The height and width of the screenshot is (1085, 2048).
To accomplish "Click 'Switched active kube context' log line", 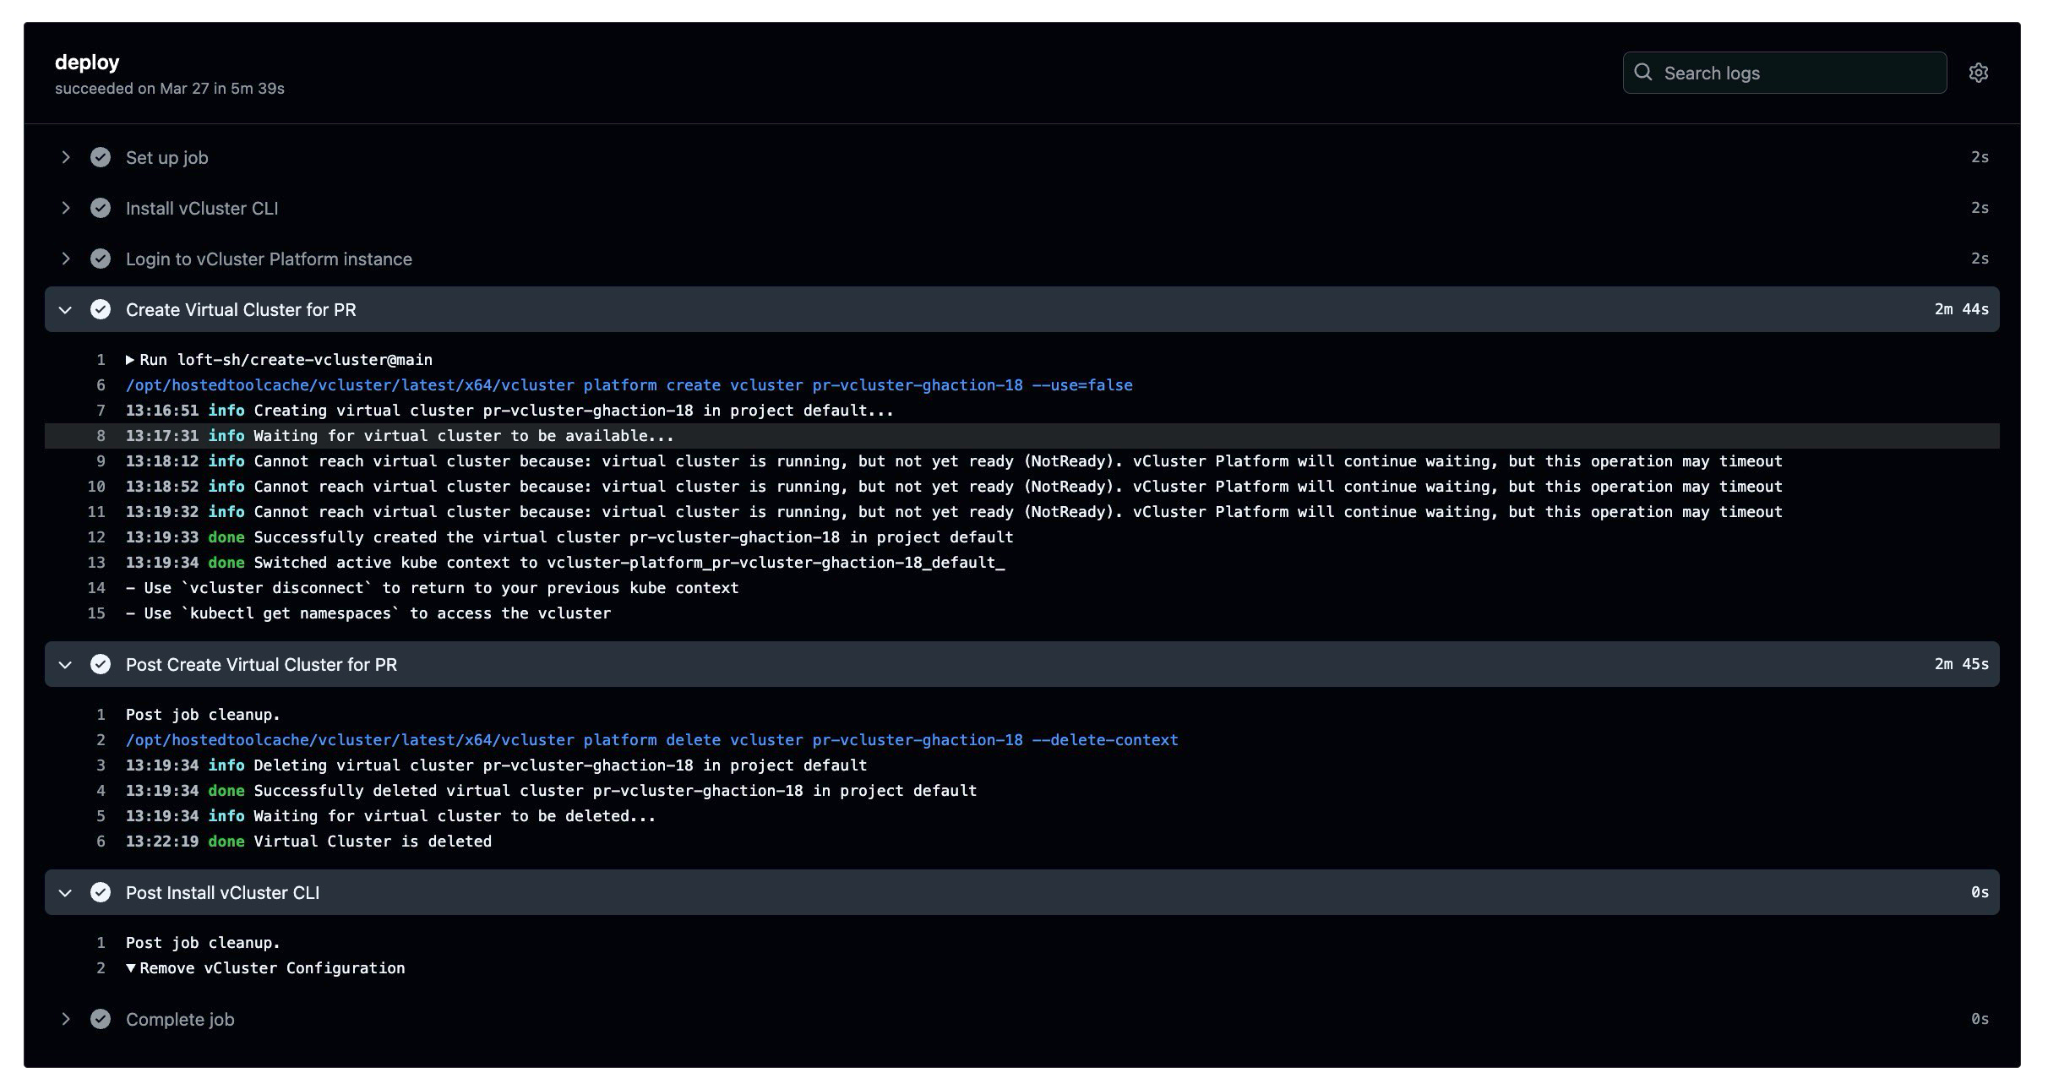I will (565, 563).
